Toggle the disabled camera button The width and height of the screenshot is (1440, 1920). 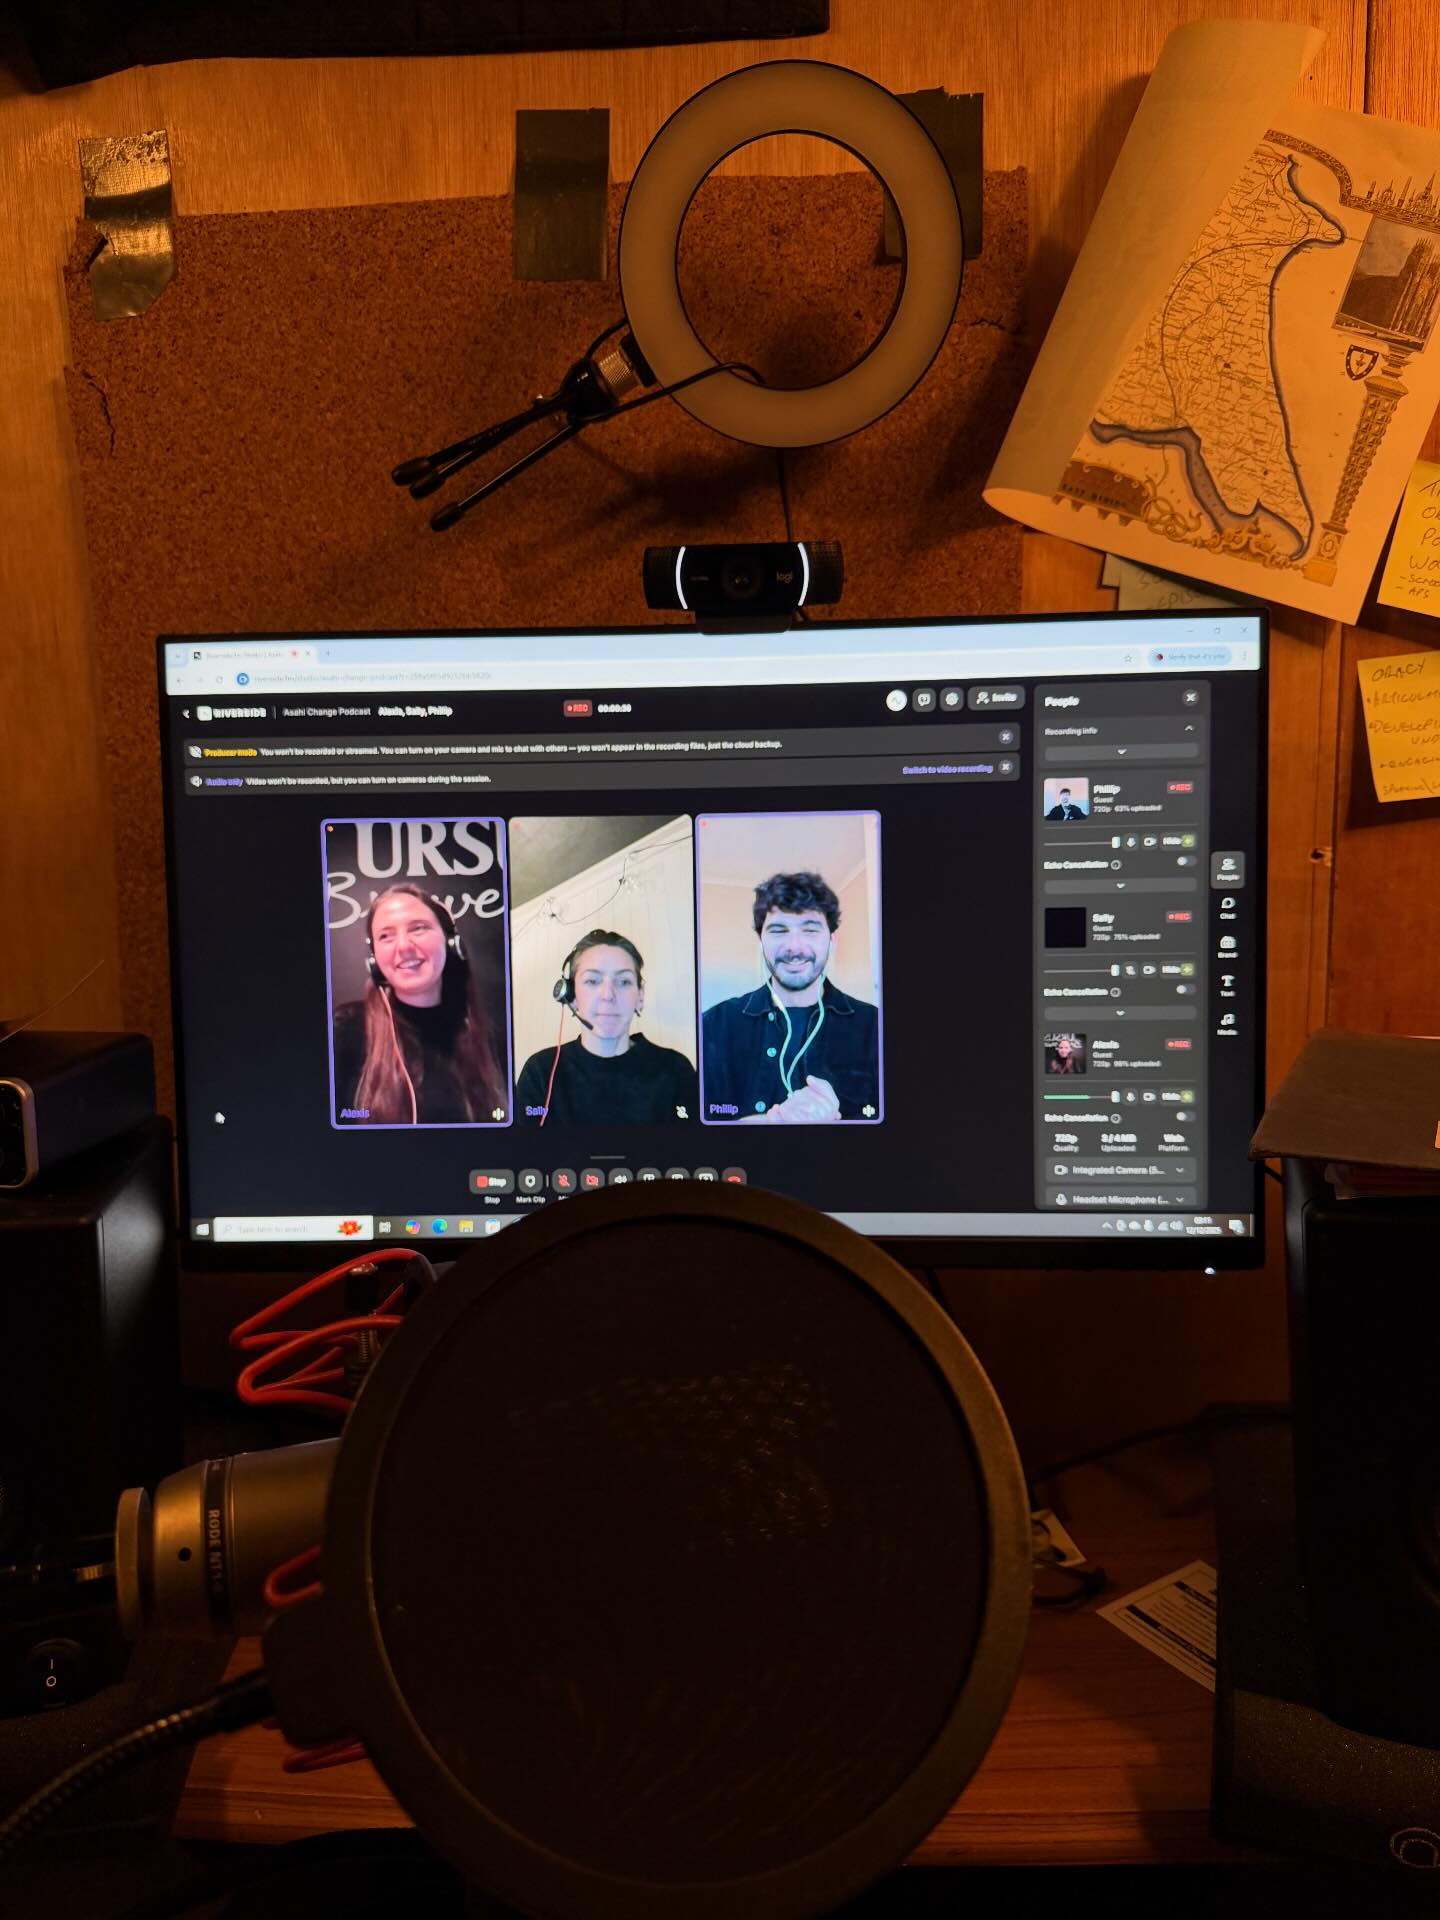click(592, 1181)
